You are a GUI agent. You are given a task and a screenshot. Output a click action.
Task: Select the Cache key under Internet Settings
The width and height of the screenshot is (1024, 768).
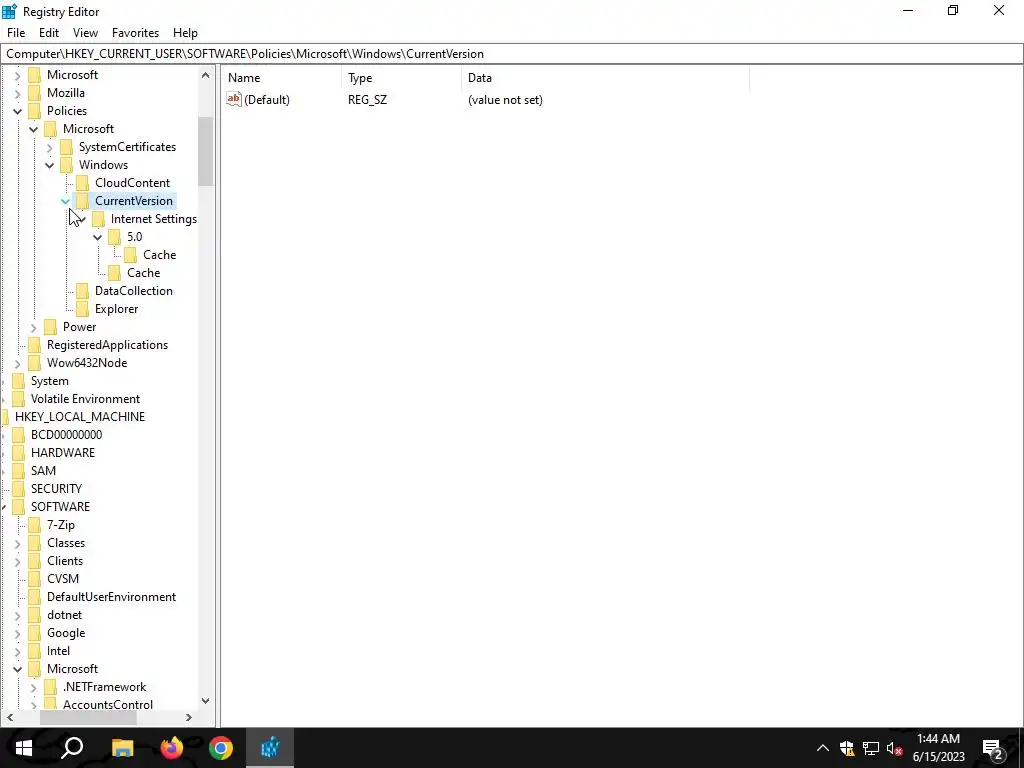click(144, 273)
